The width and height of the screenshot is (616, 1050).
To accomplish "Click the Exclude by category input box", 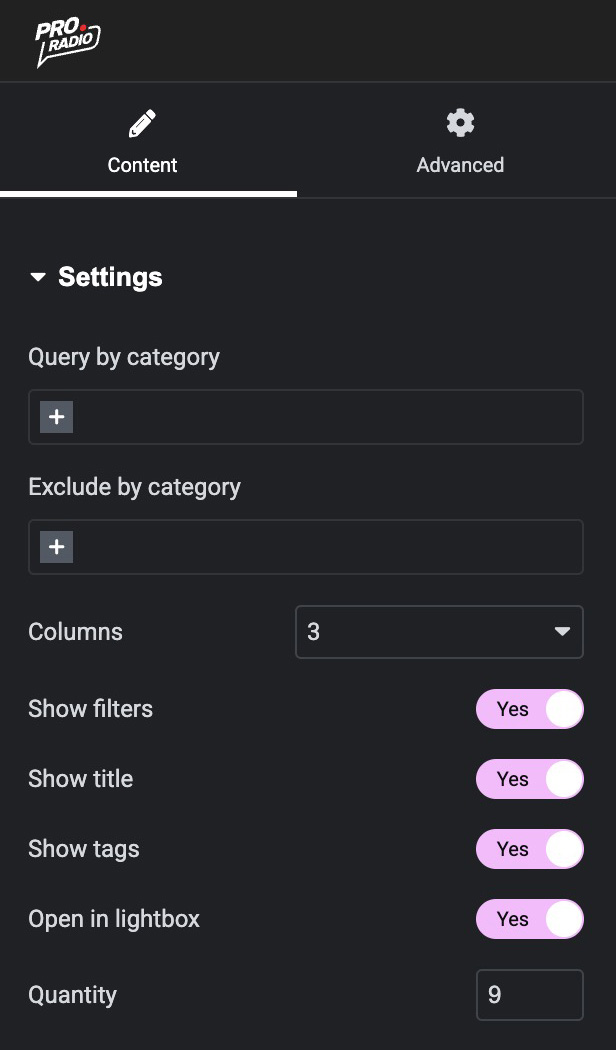I will 320,547.
